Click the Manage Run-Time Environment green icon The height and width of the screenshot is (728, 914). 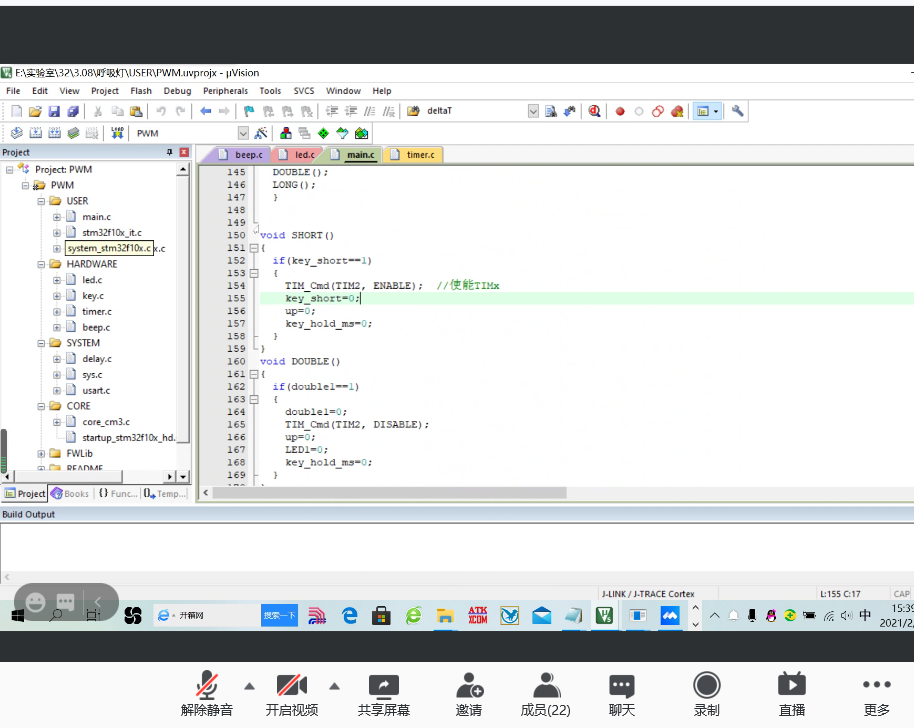323,133
